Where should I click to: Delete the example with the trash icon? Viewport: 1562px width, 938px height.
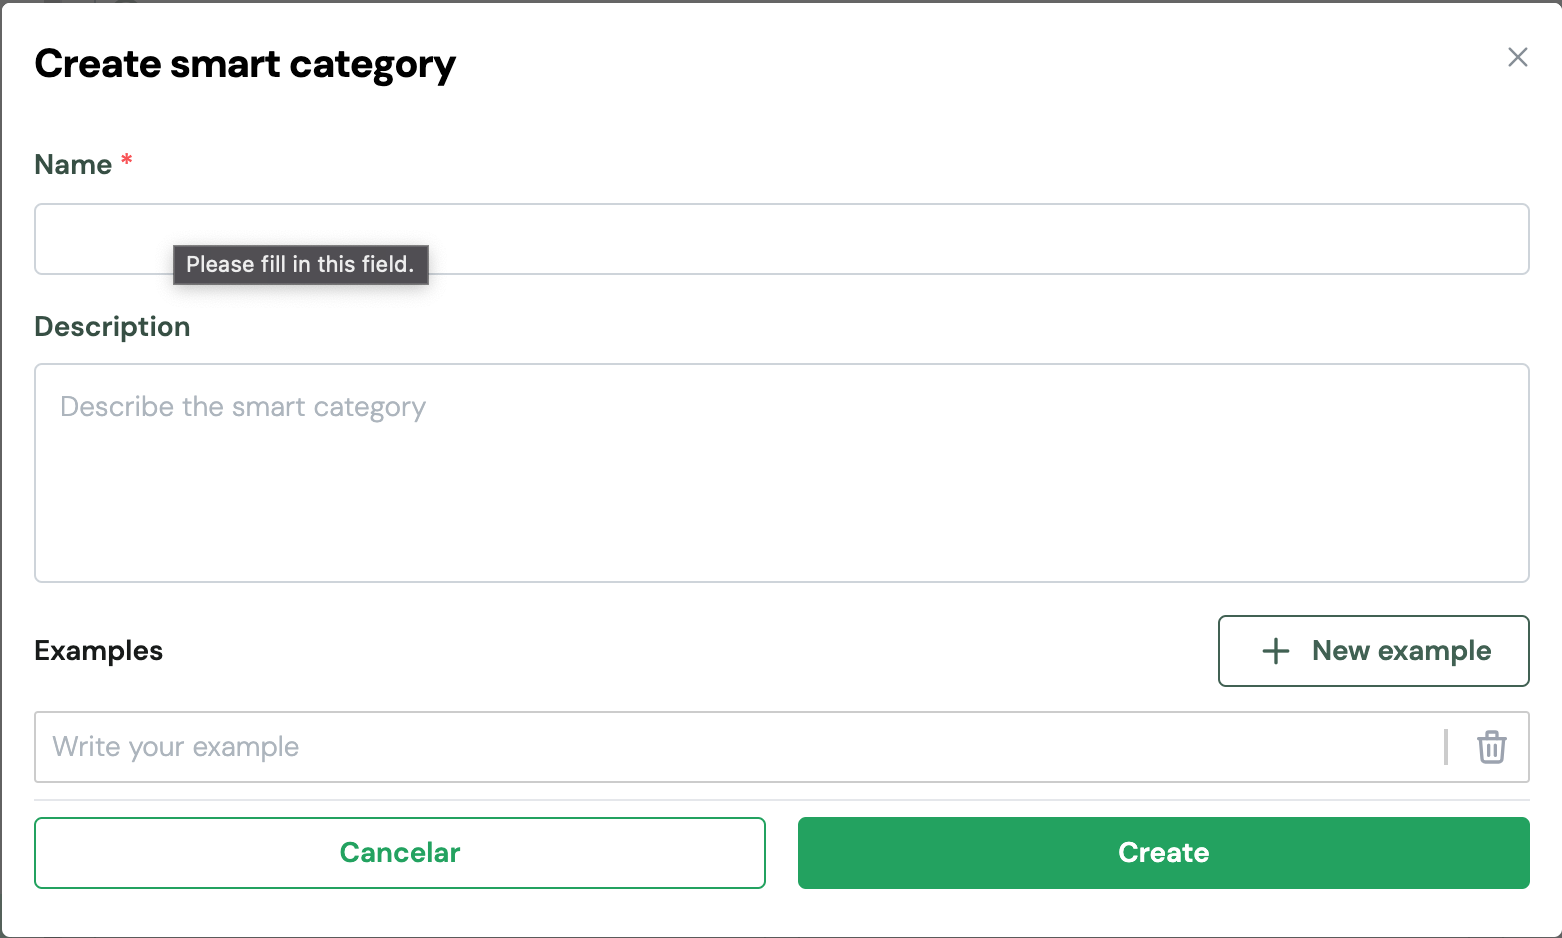coord(1491,747)
